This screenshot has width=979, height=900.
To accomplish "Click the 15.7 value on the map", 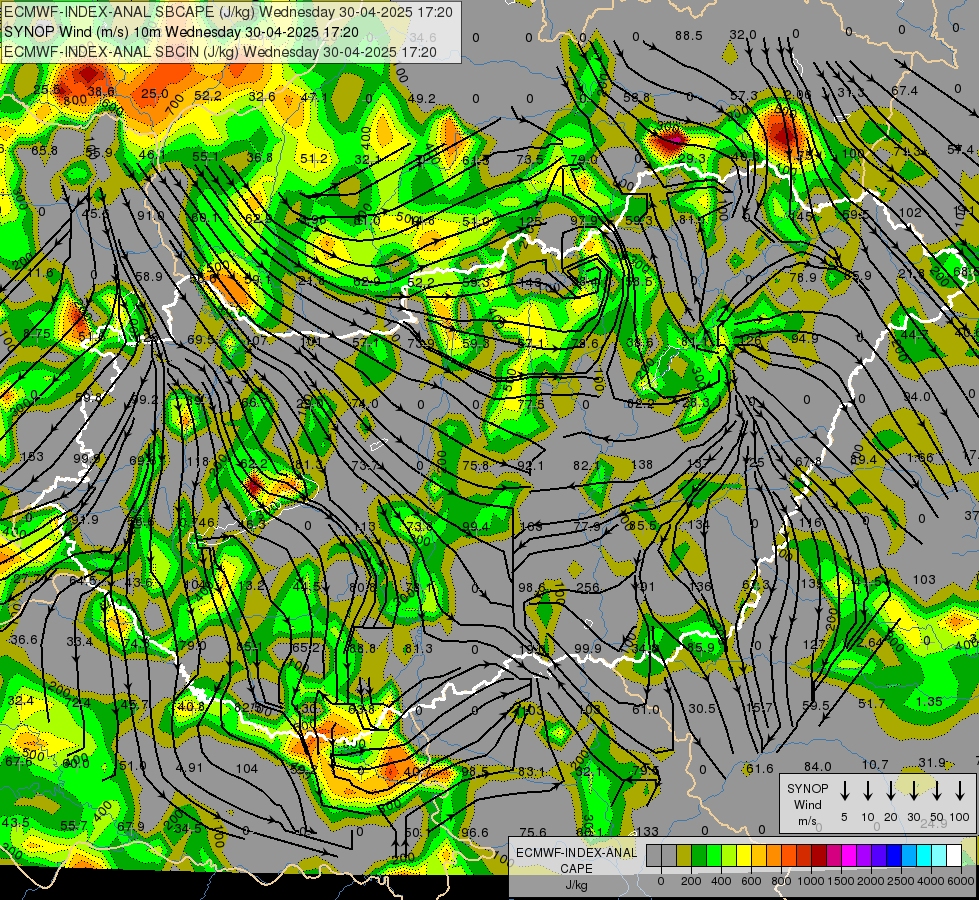I will click(x=760, y=707).
